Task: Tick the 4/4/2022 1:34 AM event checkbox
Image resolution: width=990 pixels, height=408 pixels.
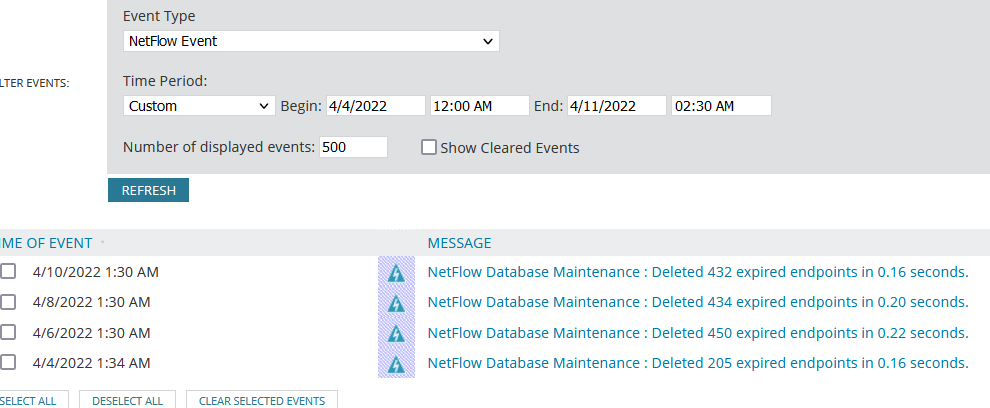Action: (x=8, y=363)
